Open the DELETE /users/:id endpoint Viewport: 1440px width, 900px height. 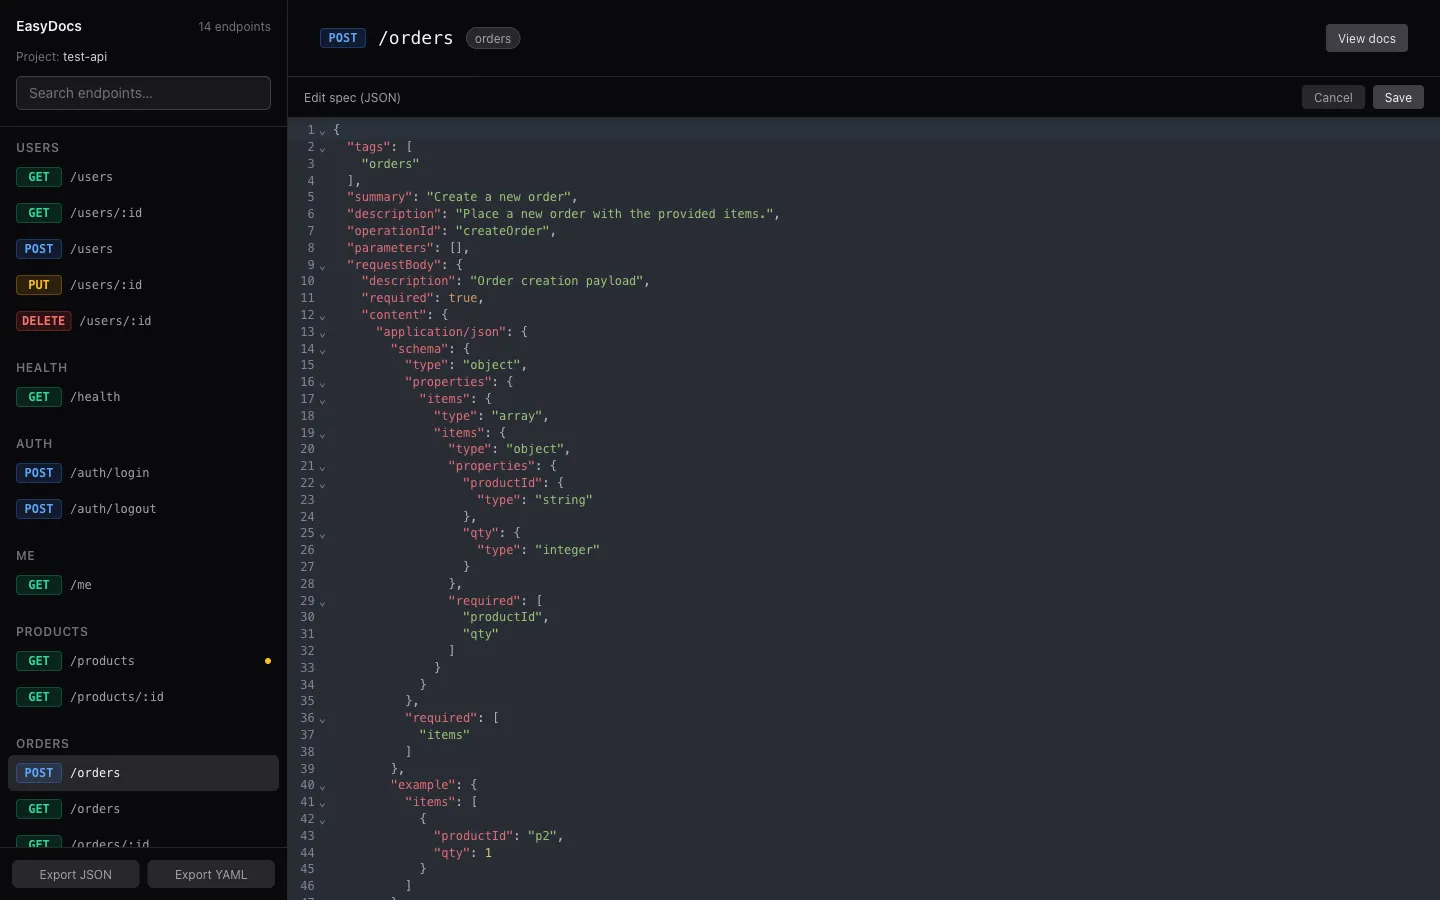pyautogui.click(x=143, y=321)
